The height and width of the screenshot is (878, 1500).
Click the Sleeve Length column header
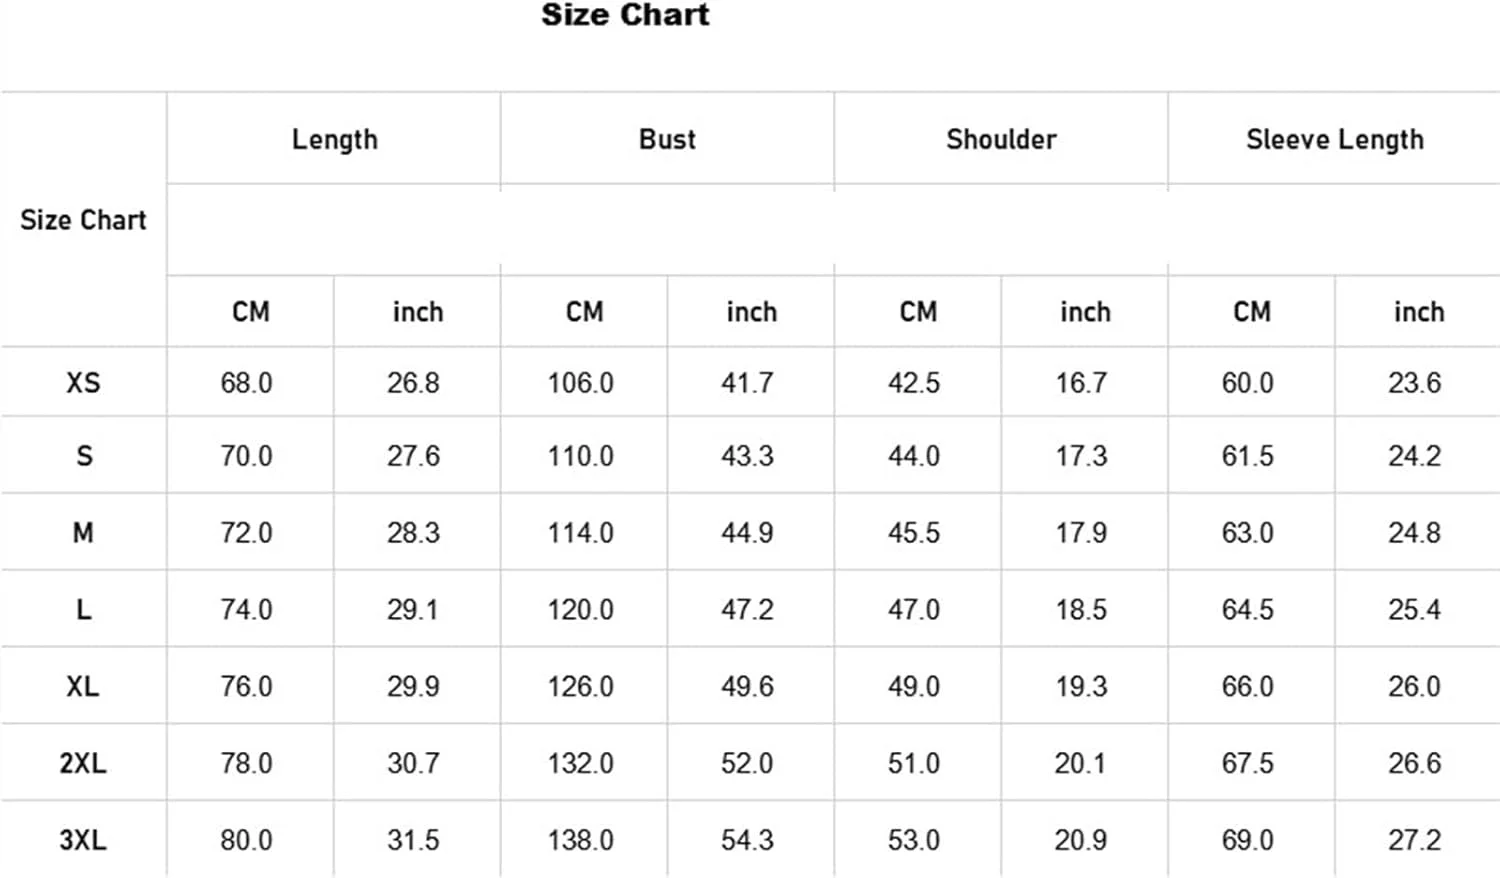[x=1334, y=139]
